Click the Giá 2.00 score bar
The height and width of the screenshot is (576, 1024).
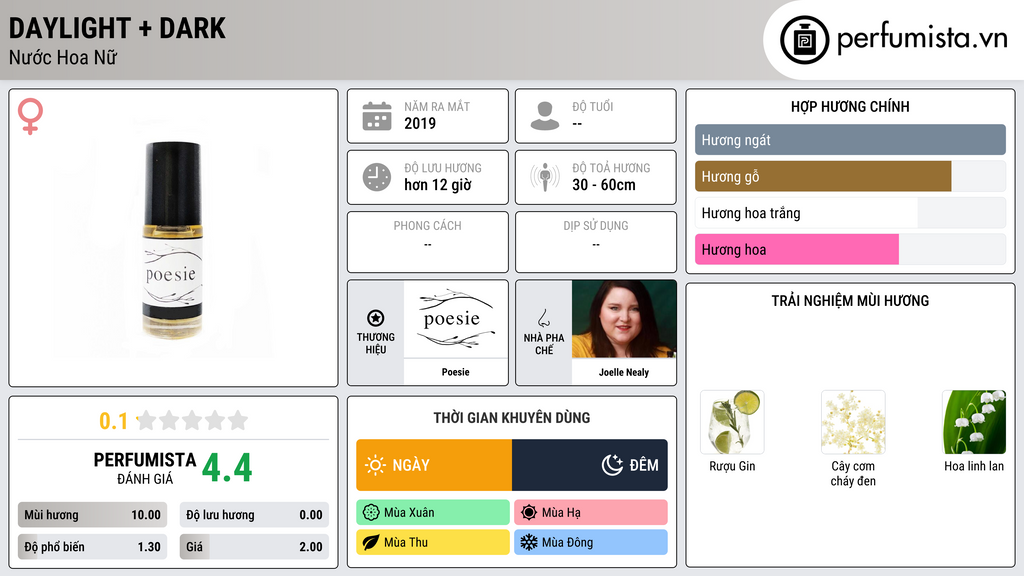pyautogui.click(x=254, y=547)
